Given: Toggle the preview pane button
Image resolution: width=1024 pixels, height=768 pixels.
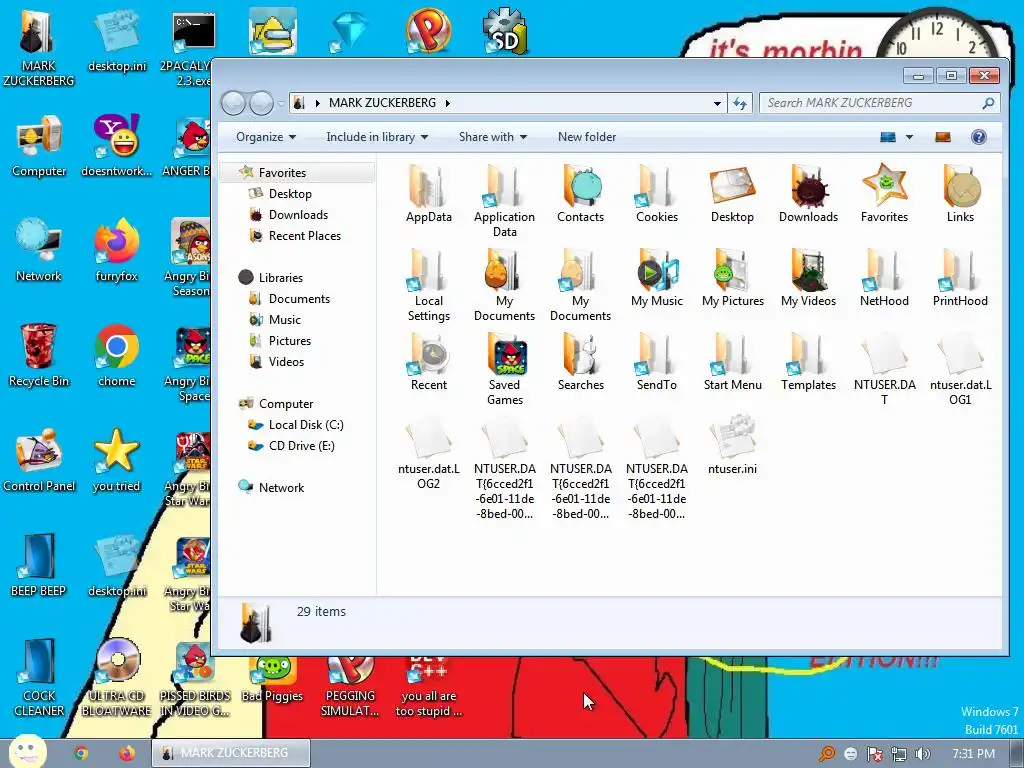Looking at the screenshot, I should click(x=942, y=136).
